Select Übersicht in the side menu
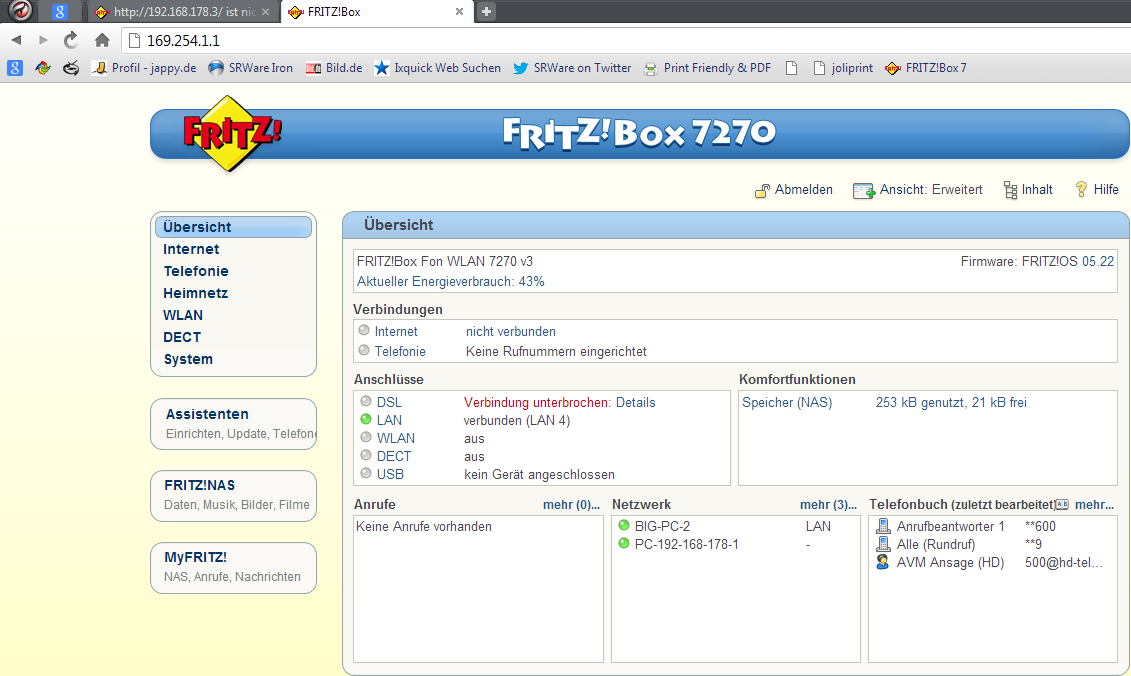Image resolution: width=1131 pixels, height=676 pixels. tap(233, 227)
